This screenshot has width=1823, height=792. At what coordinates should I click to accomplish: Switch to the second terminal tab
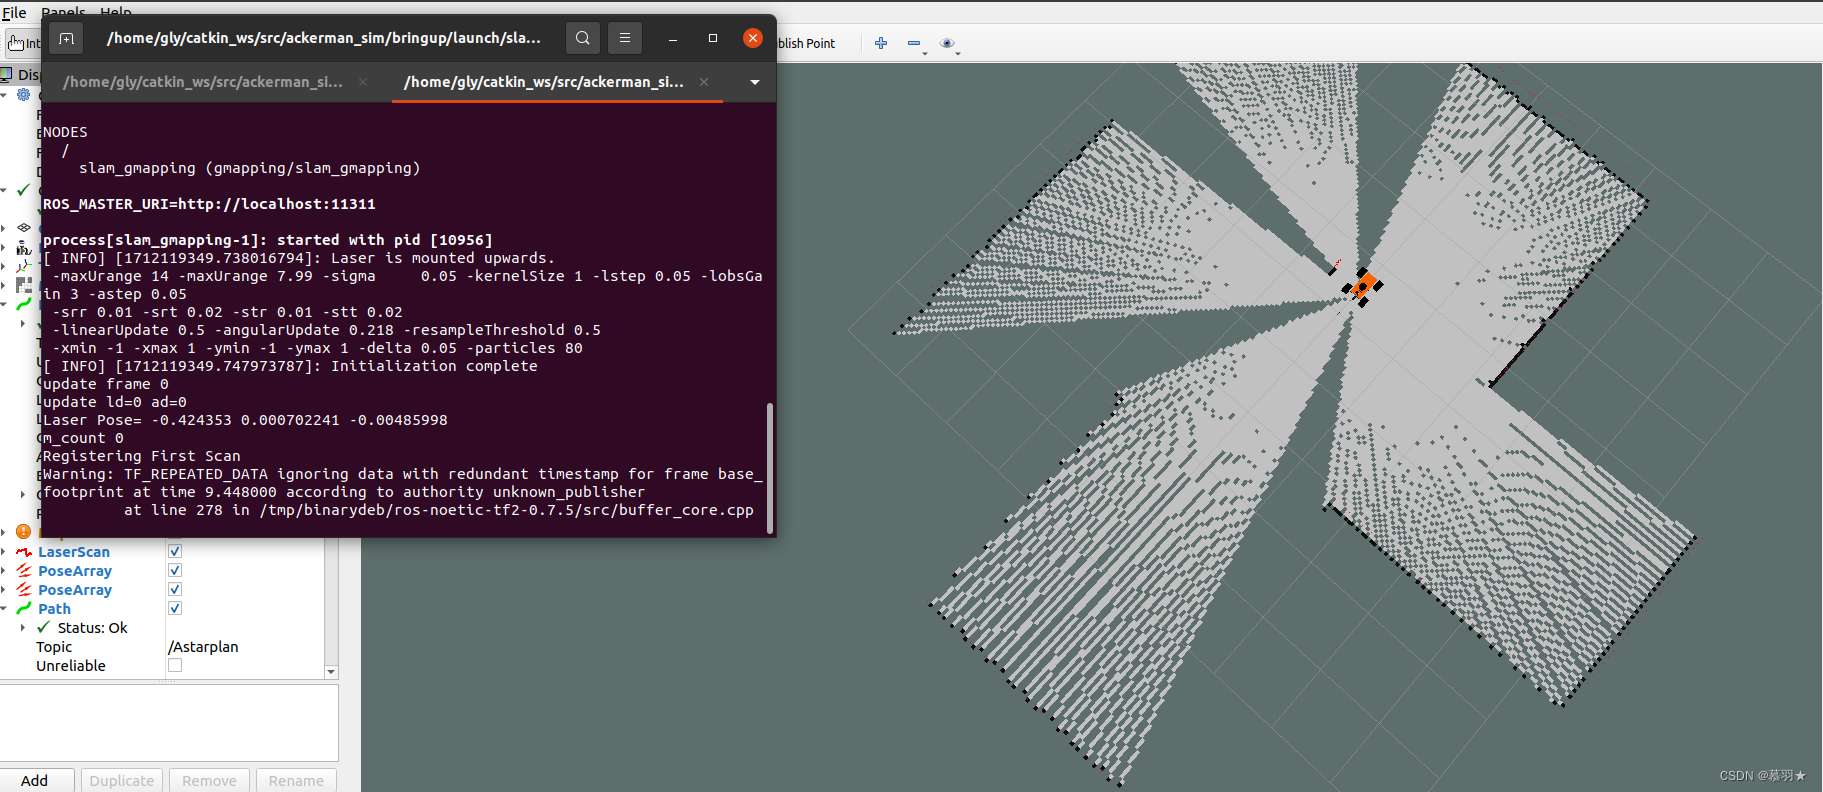[x=544, y=82]
